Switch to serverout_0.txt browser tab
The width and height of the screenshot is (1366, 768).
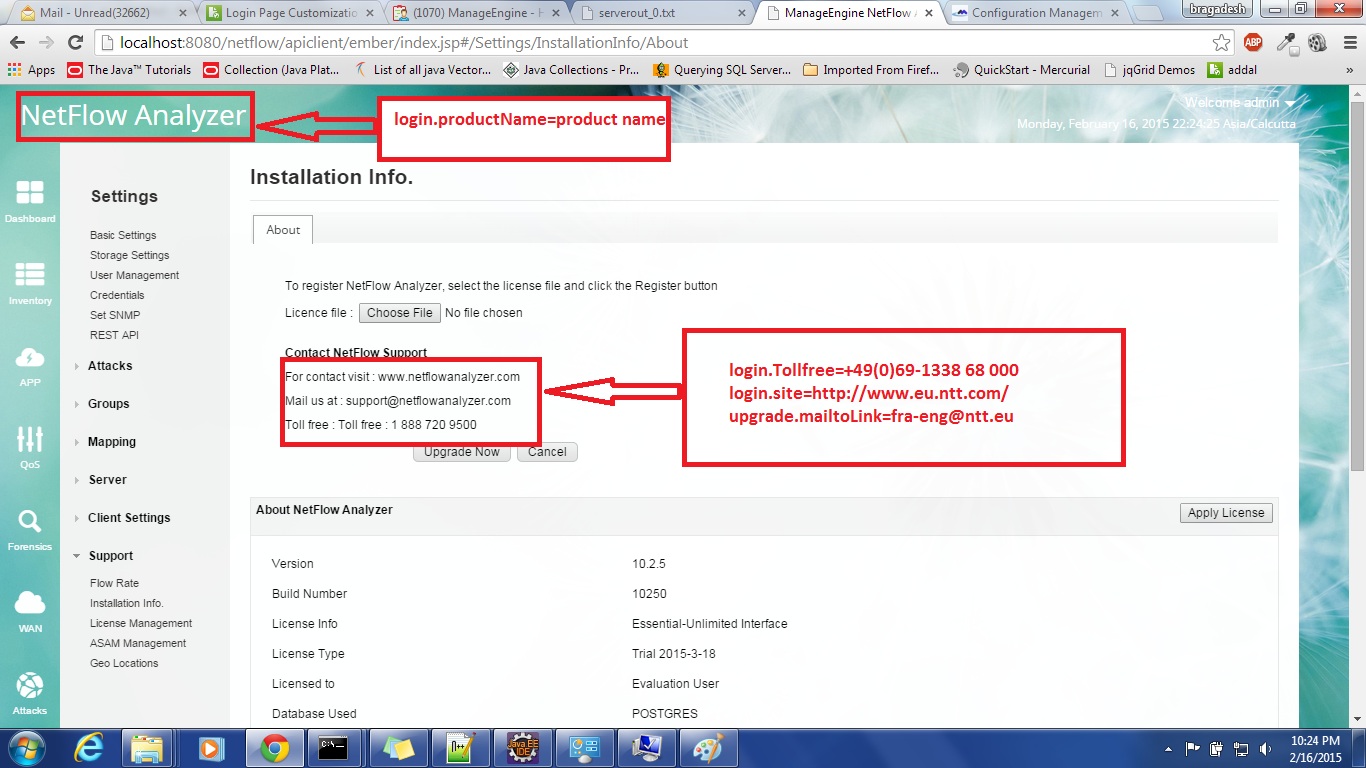coord(659,13)
